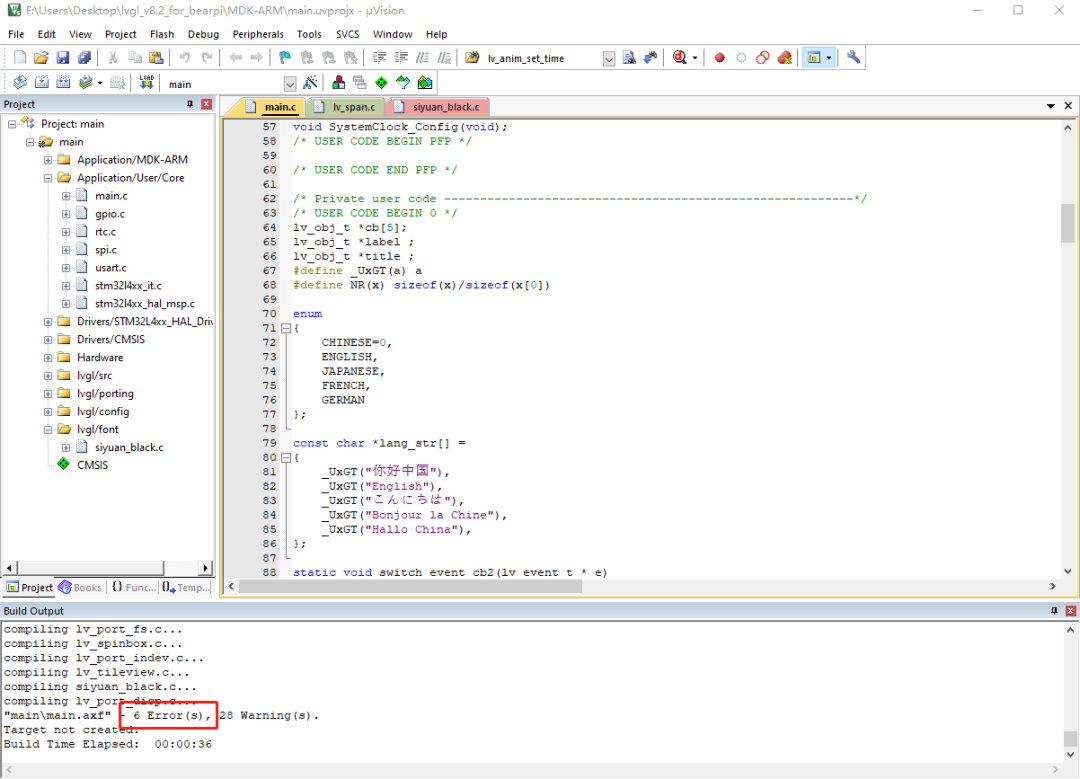Open the editor tab list dropdown arrow
The image size is (1080, 779).
tap(1050, 106)
